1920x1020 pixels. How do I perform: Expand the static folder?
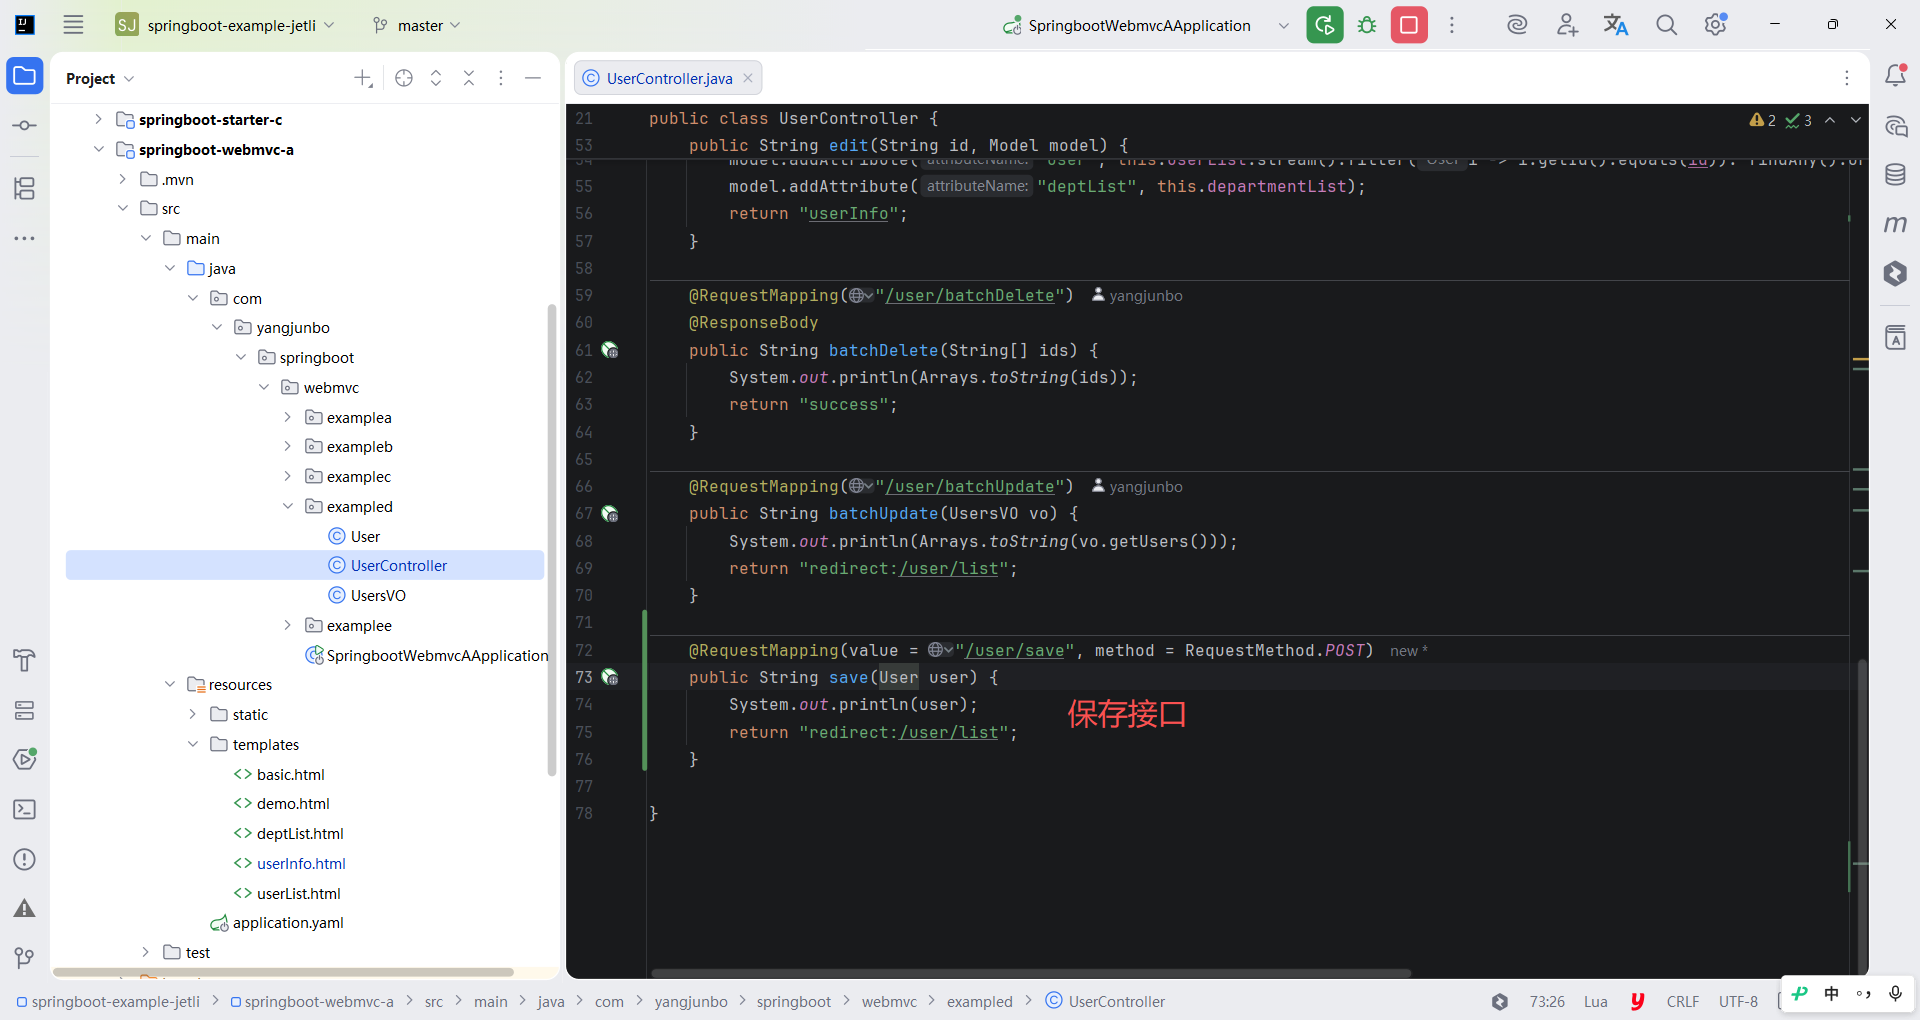click(193, 714)
